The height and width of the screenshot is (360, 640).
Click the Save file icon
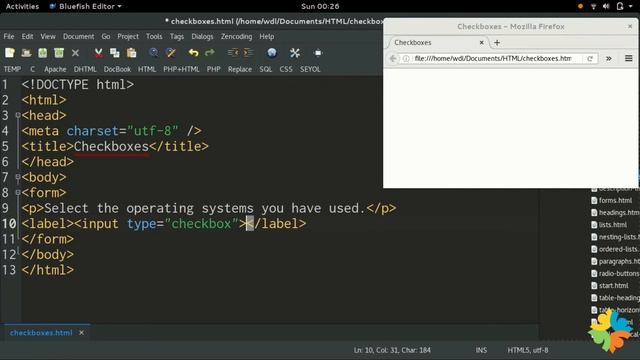point(42,53)
